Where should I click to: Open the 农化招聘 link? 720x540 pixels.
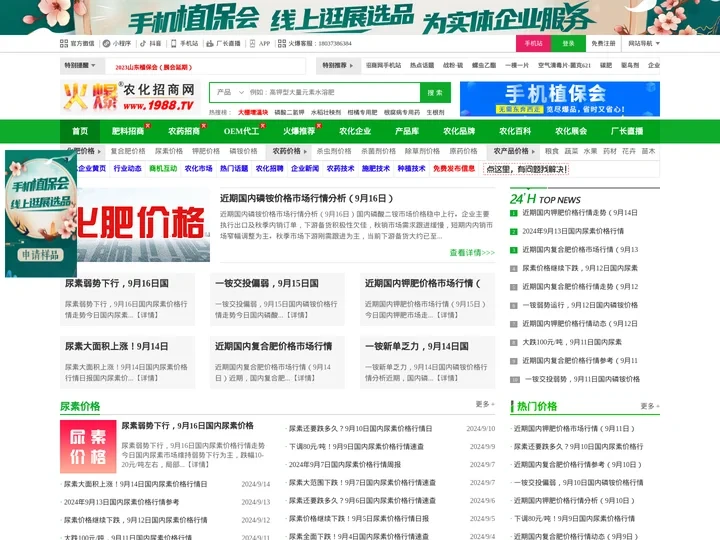tap(270, 169)
